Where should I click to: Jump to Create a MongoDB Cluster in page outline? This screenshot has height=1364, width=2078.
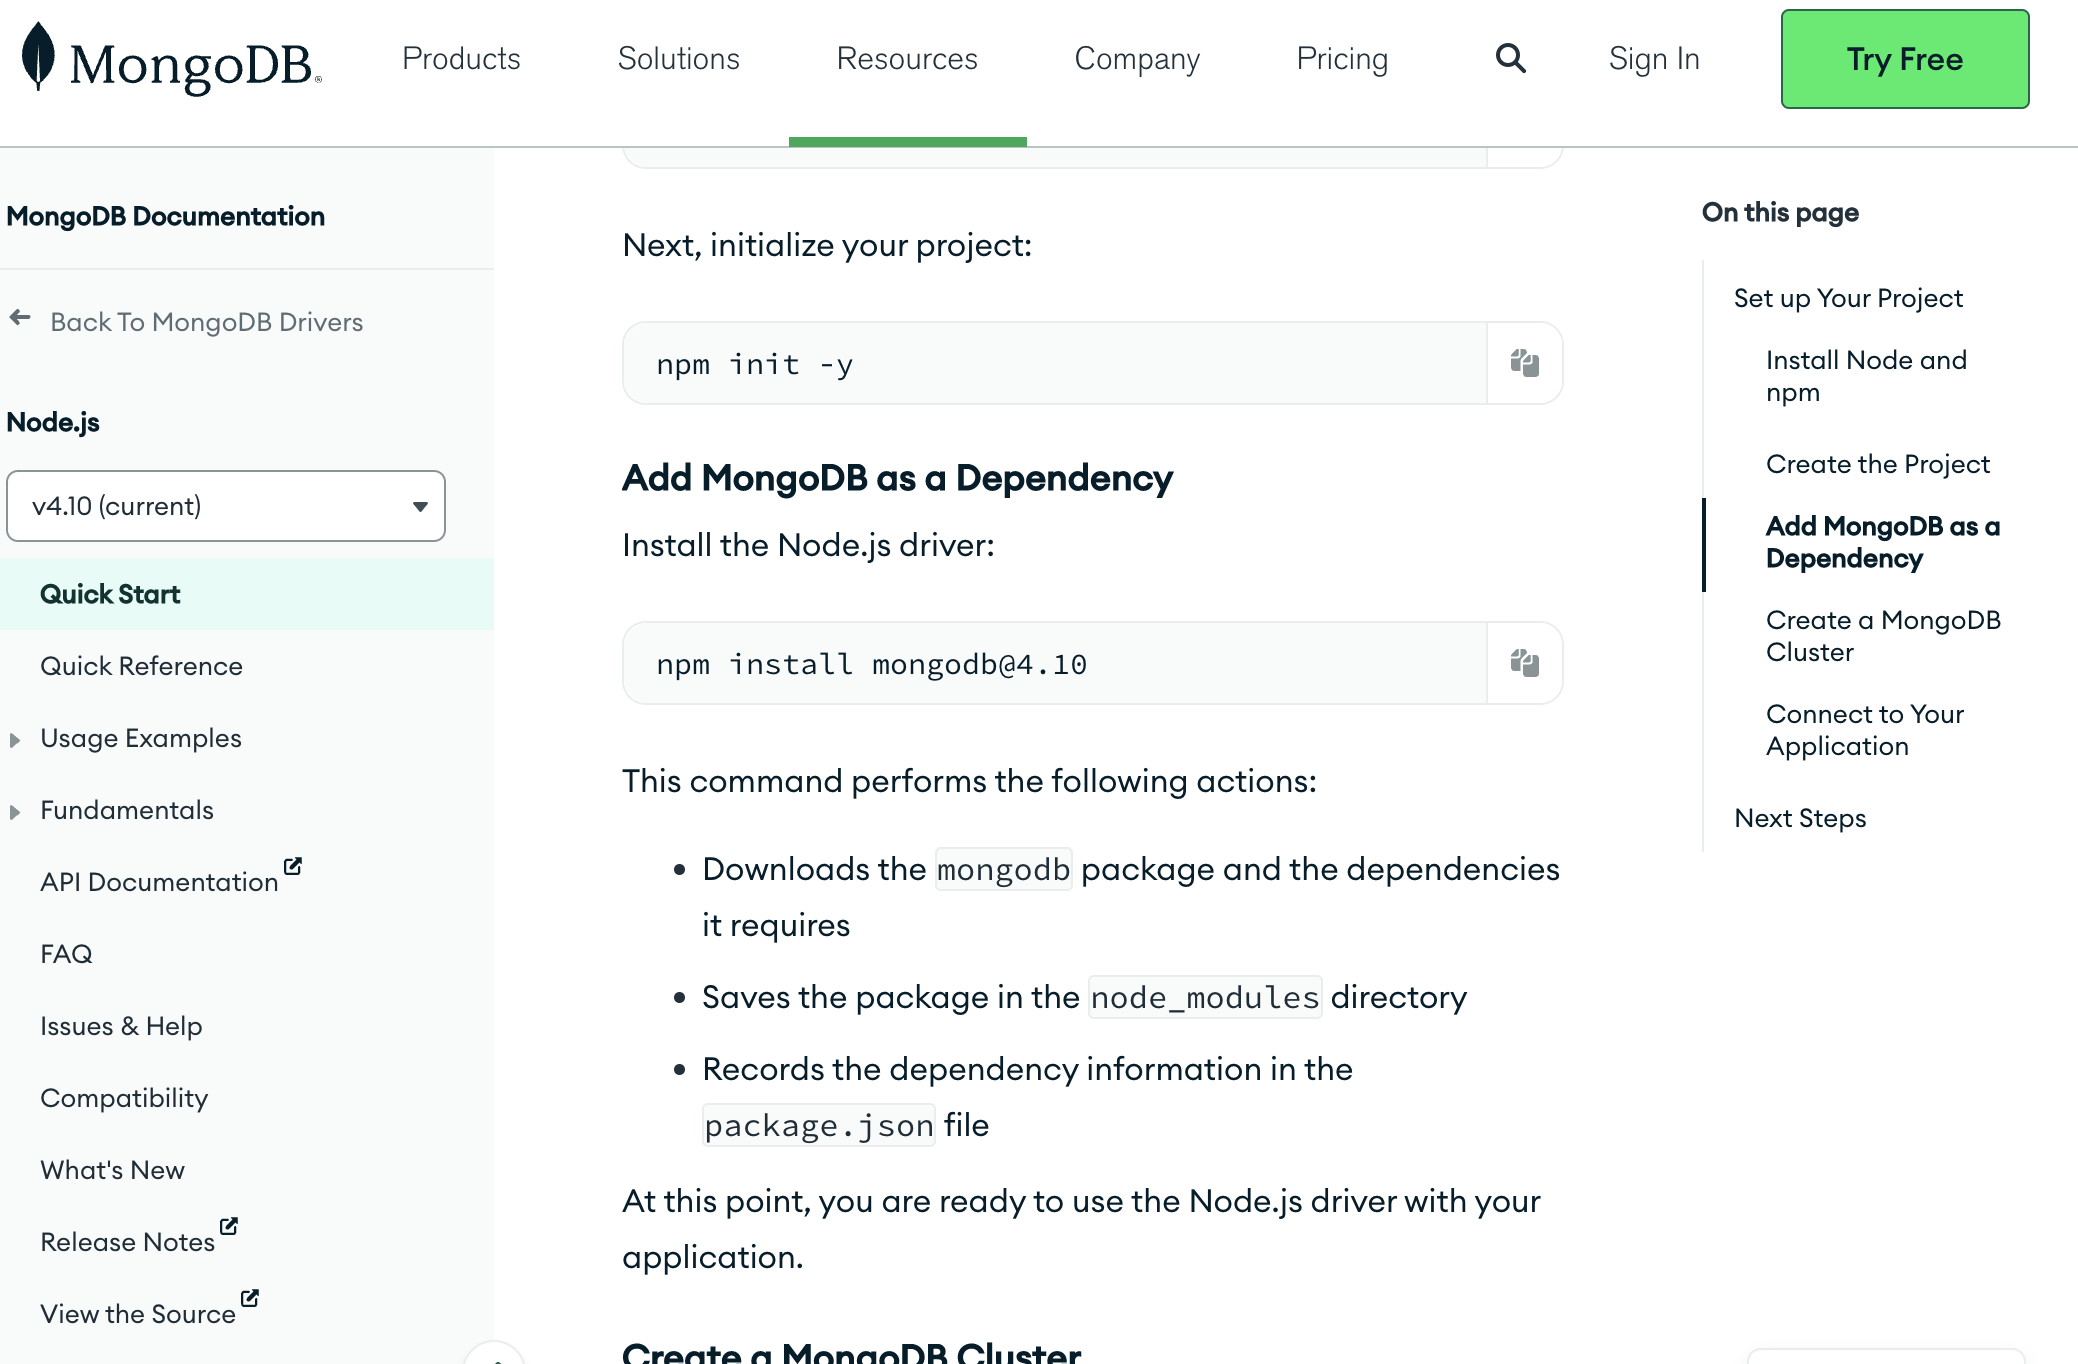[x=1883, y=636]
